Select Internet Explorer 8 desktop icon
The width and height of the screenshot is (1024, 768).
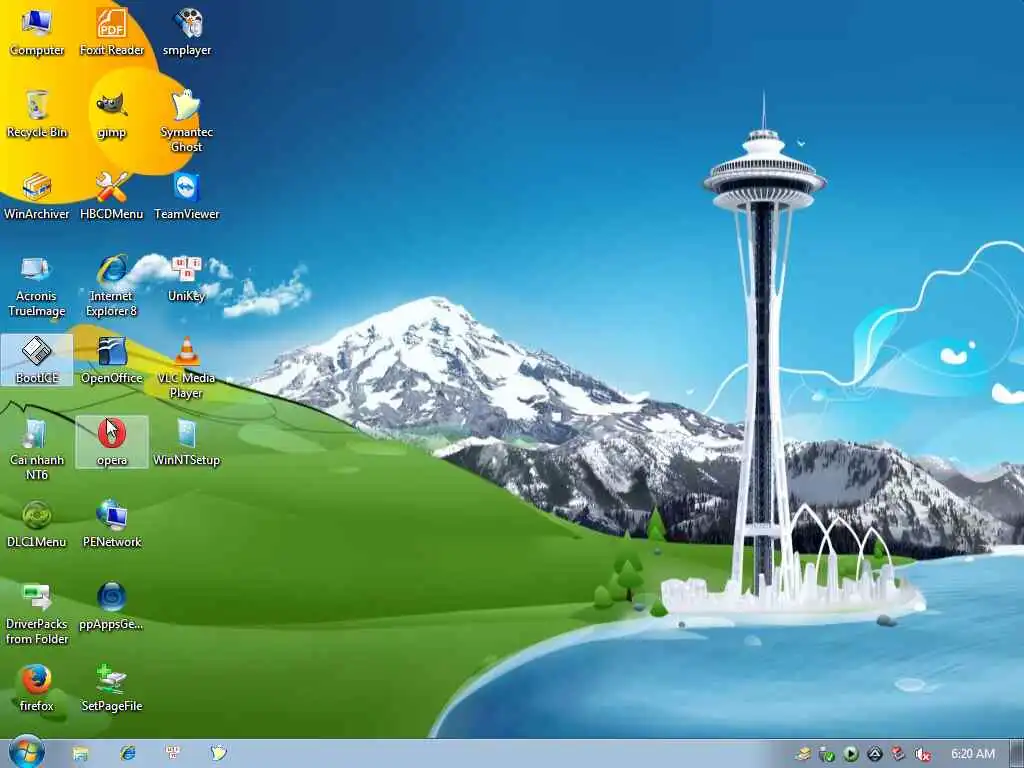coord(112,286)
